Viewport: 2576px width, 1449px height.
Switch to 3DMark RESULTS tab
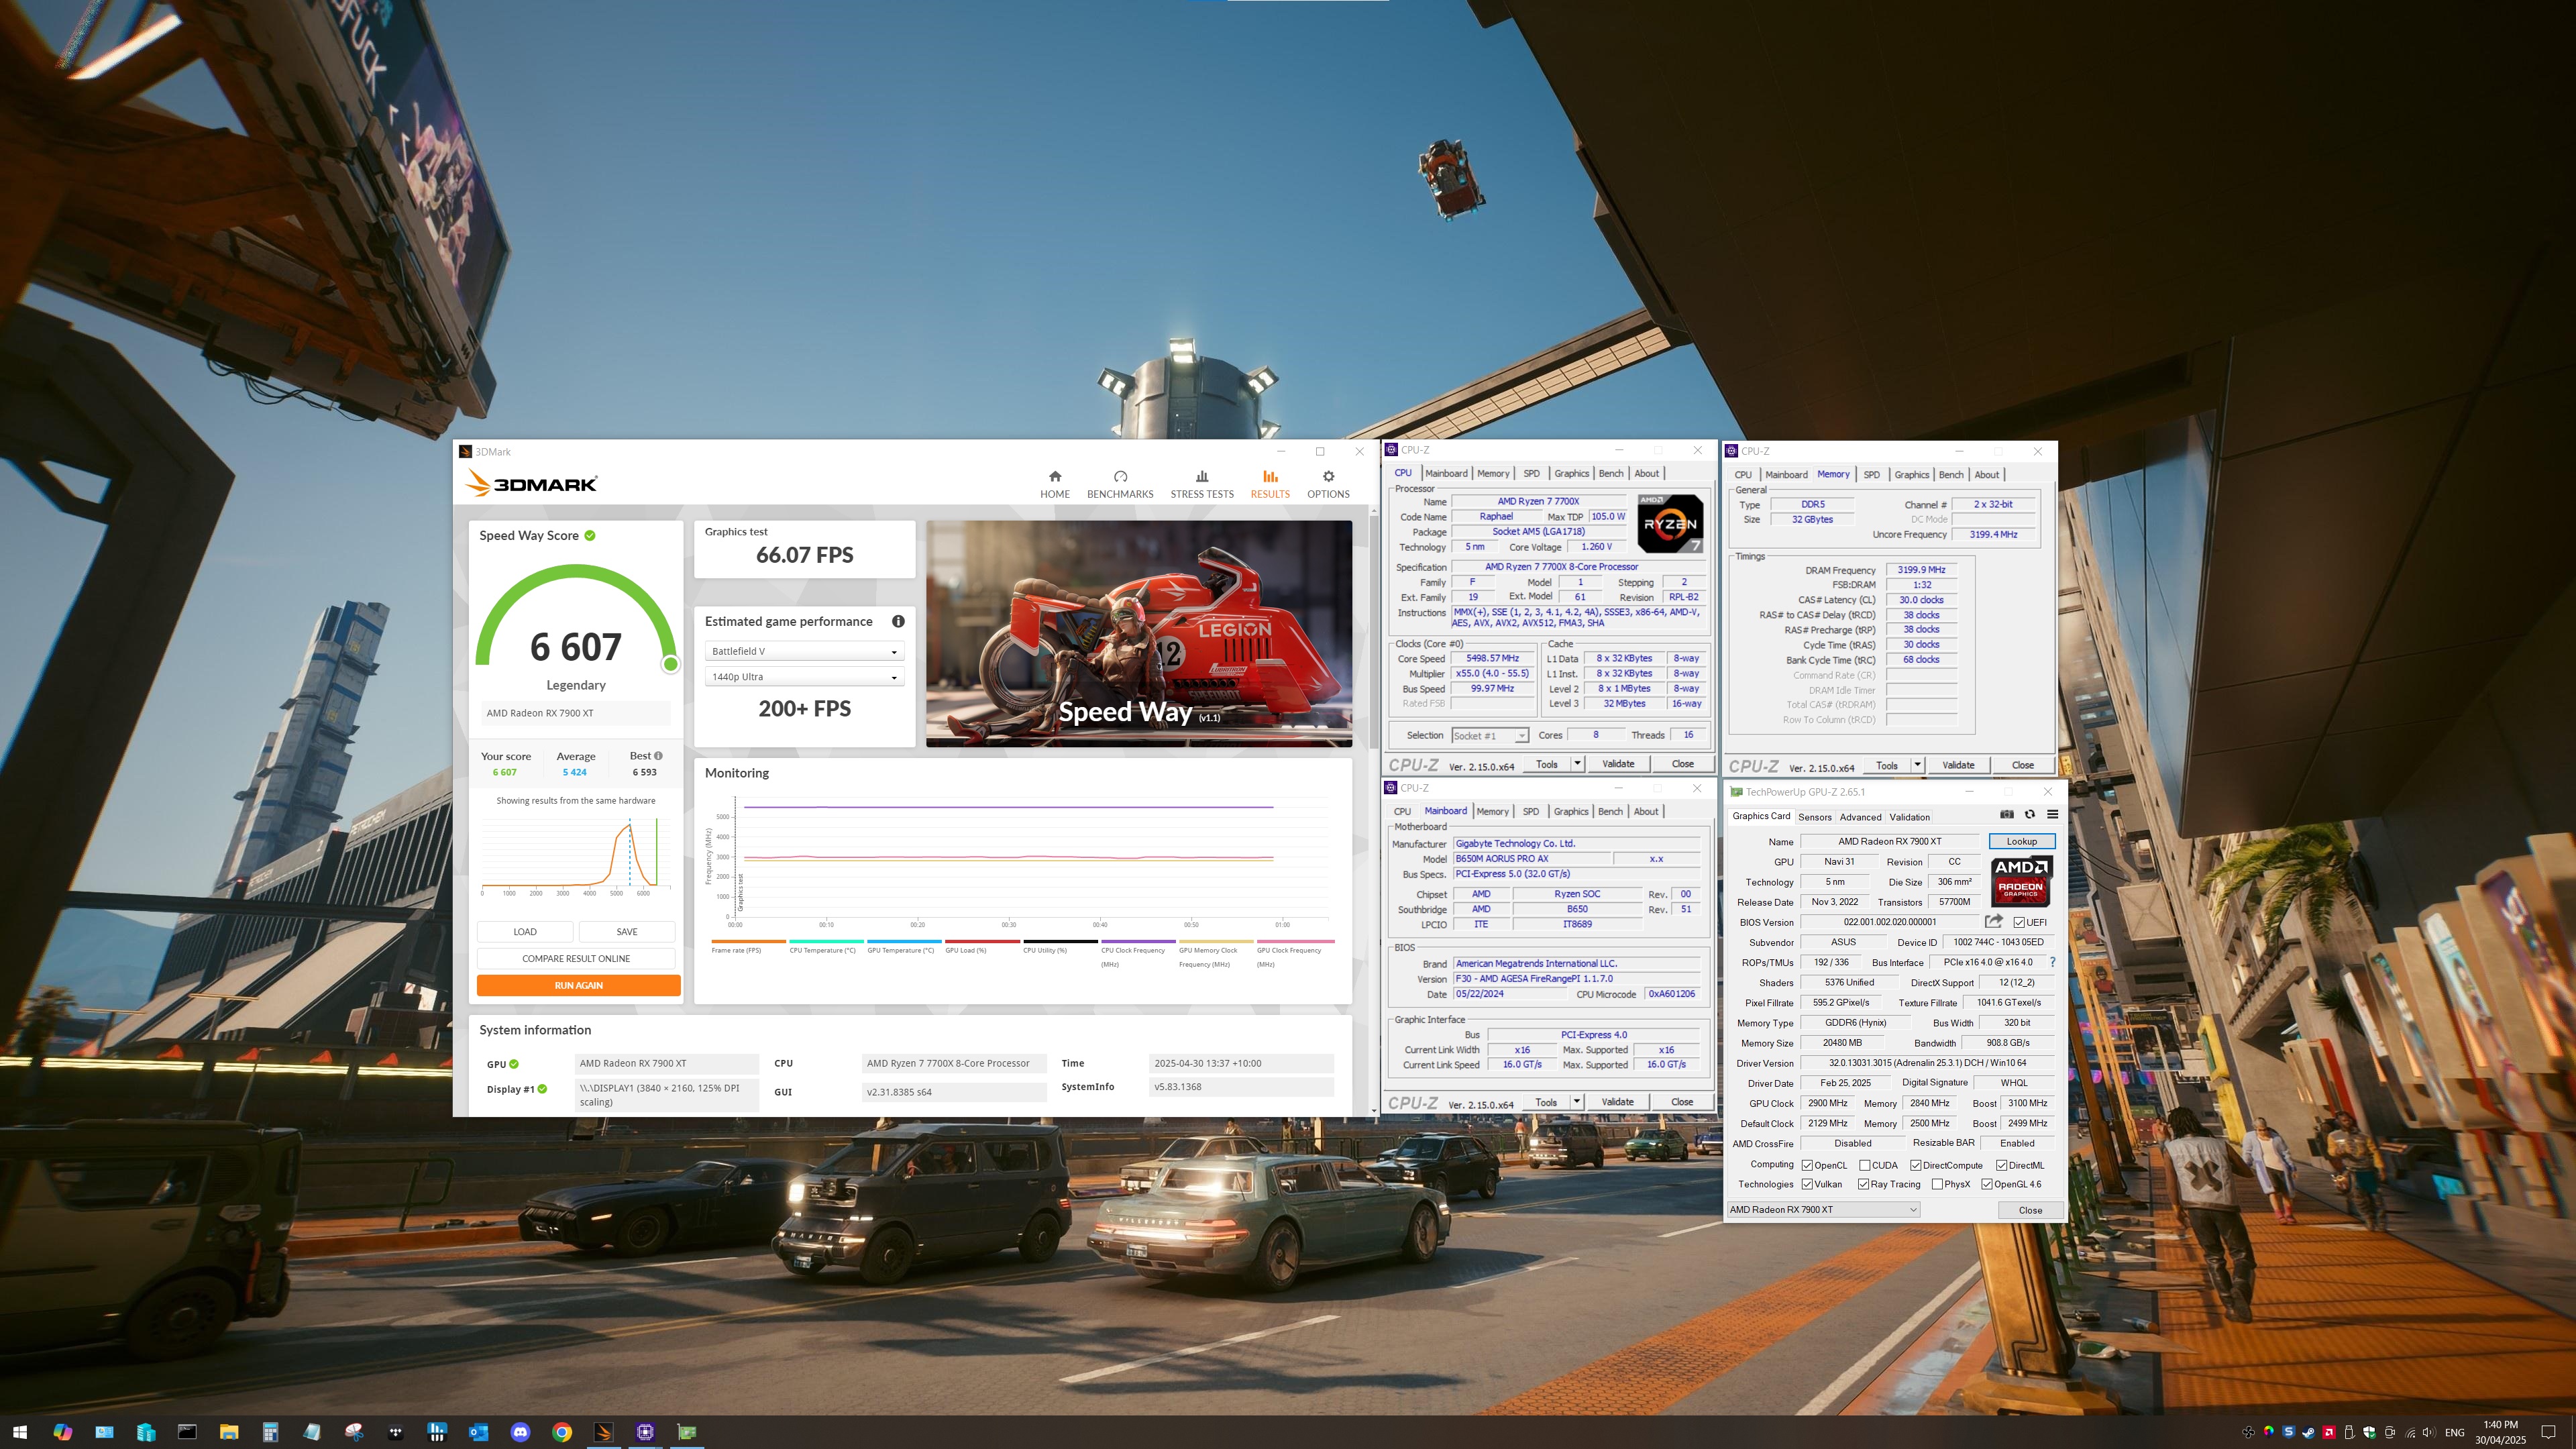(1270, 484)
